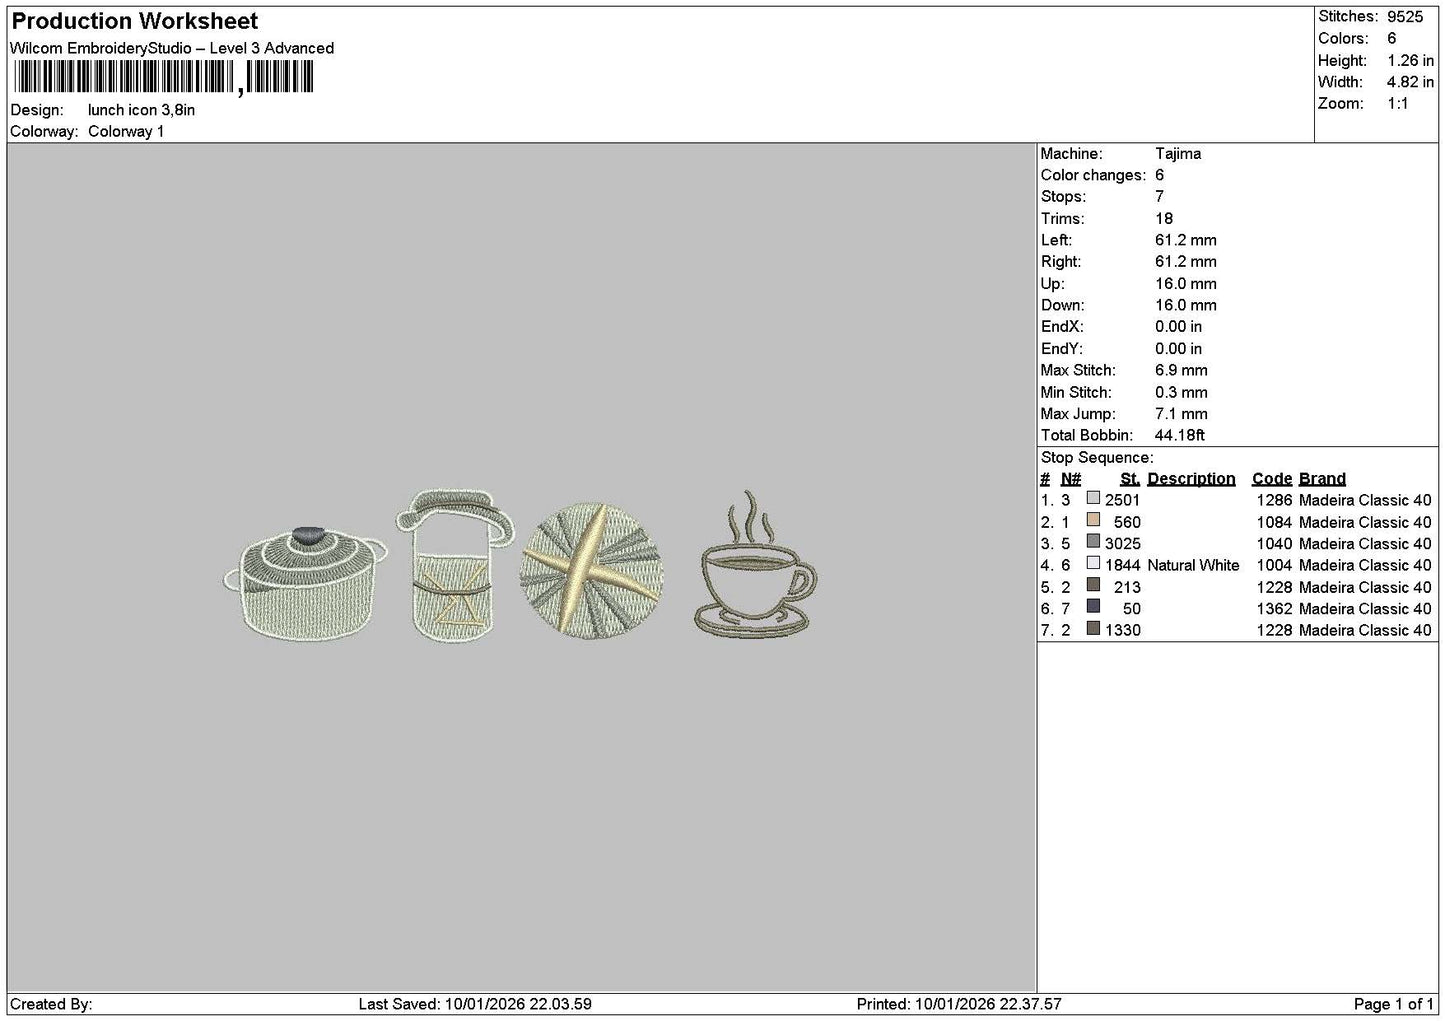The image size is (1445, 1021).
Task: Click code 1084 in stop sequence
Action: pyautogui.click(x=1274, y=522)
